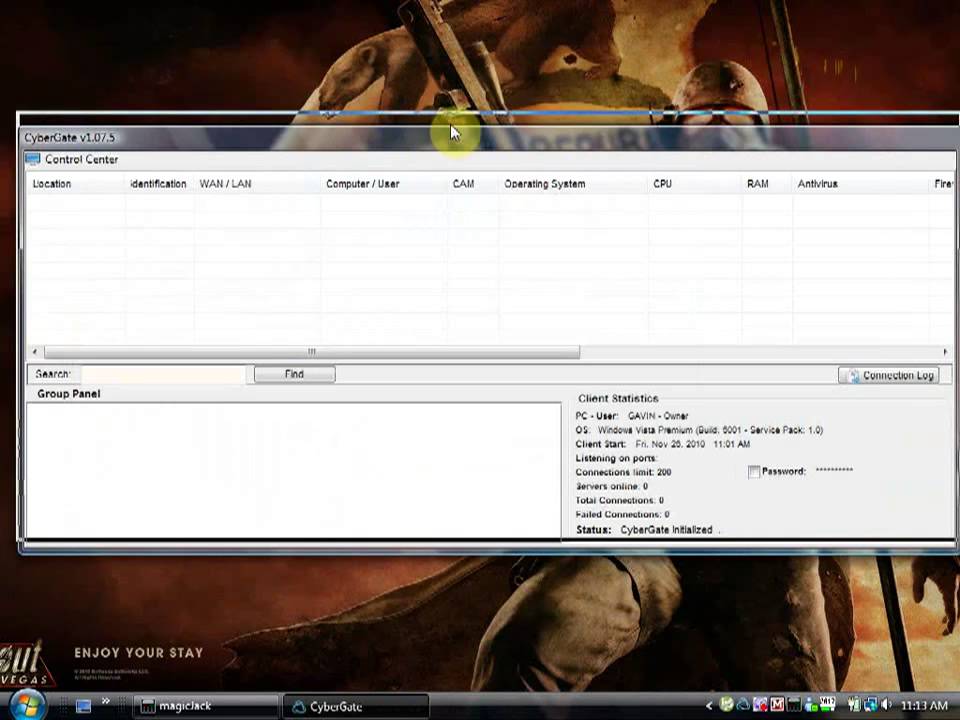This screenshot has height=720, width=960.
Task: Click the horizontal scrollbar thumb
Action: pos(312,352)
